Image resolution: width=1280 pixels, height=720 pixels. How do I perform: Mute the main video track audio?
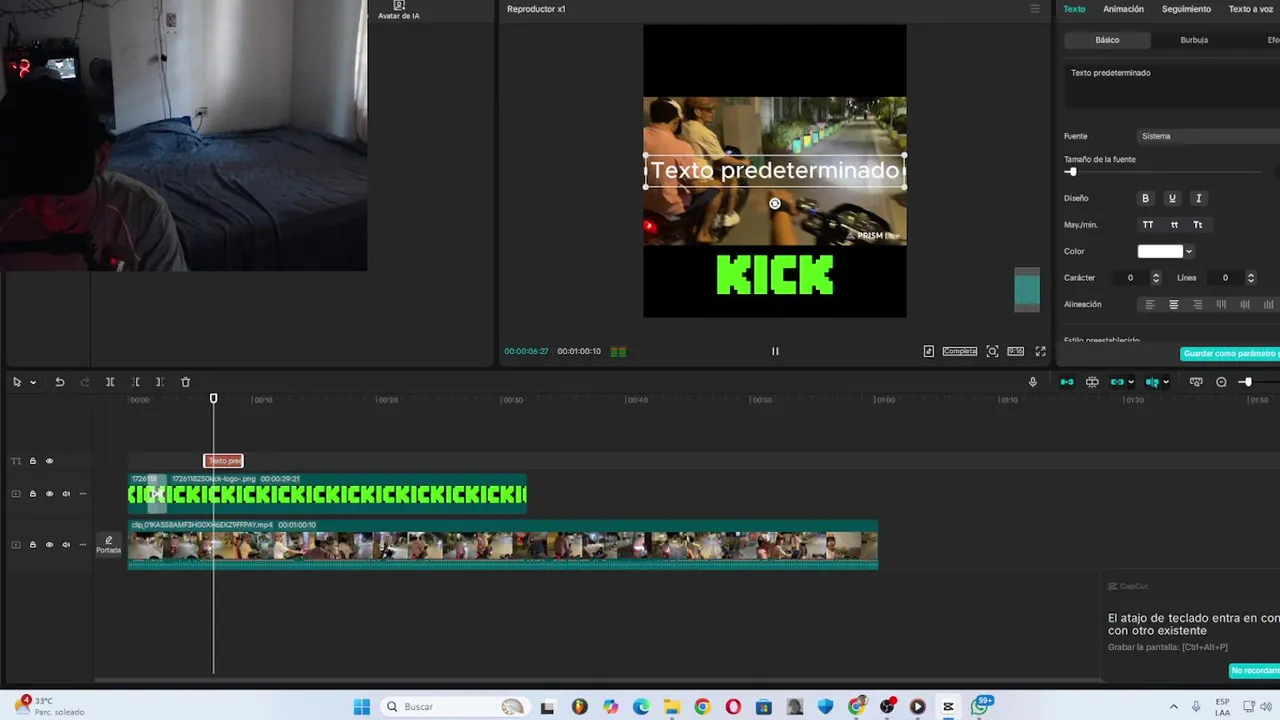[66, 545]
